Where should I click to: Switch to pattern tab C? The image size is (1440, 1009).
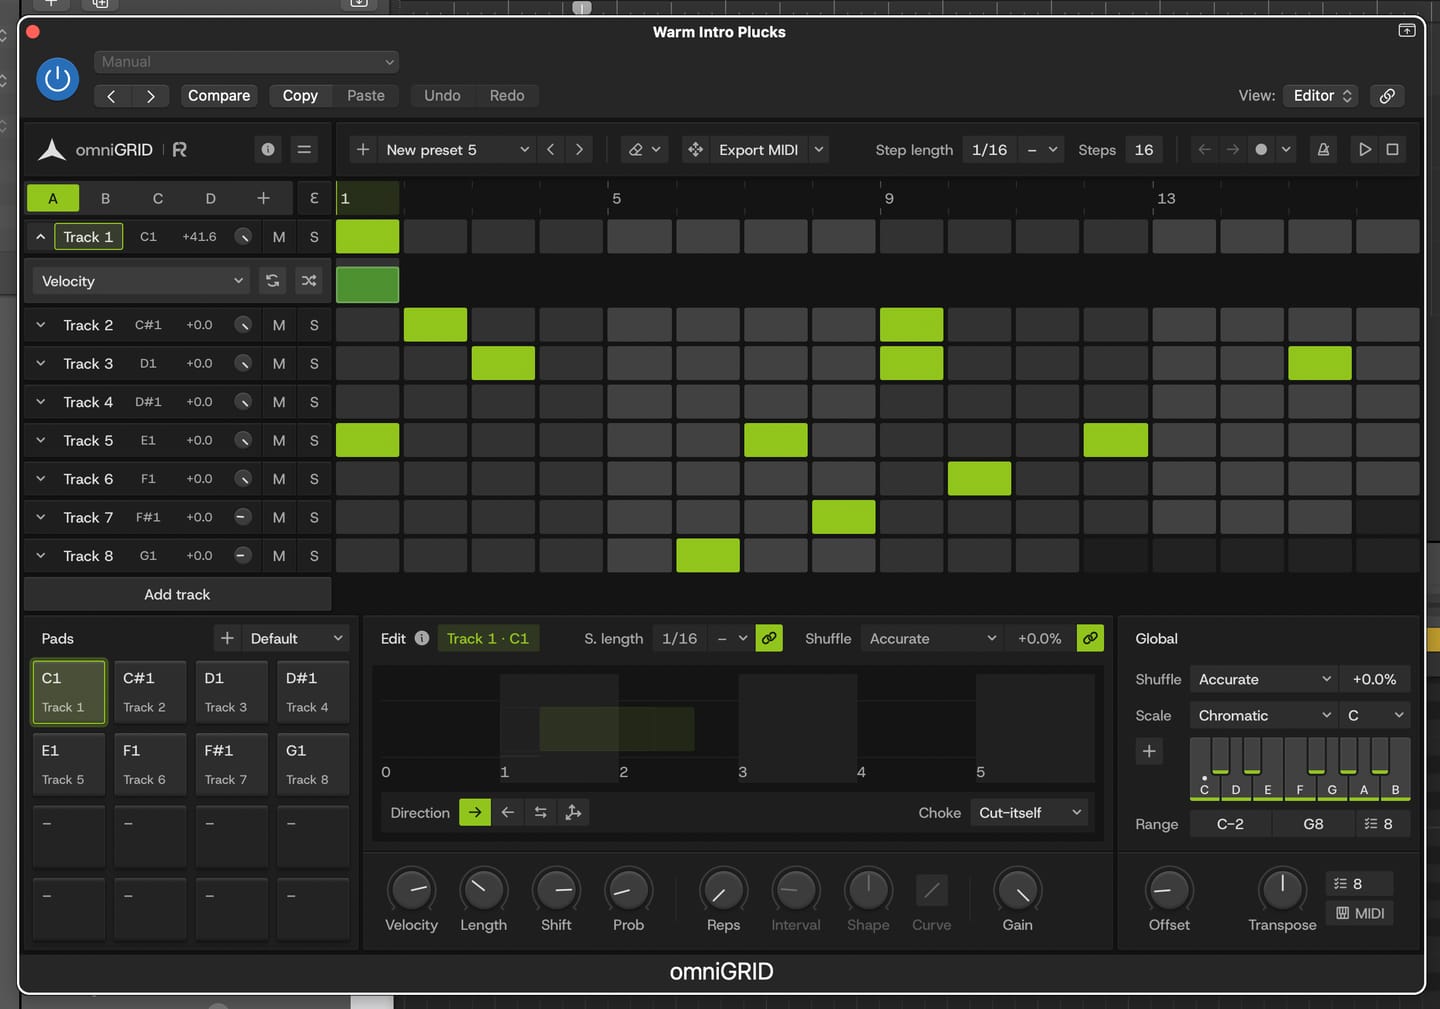(x=158, y=198)
